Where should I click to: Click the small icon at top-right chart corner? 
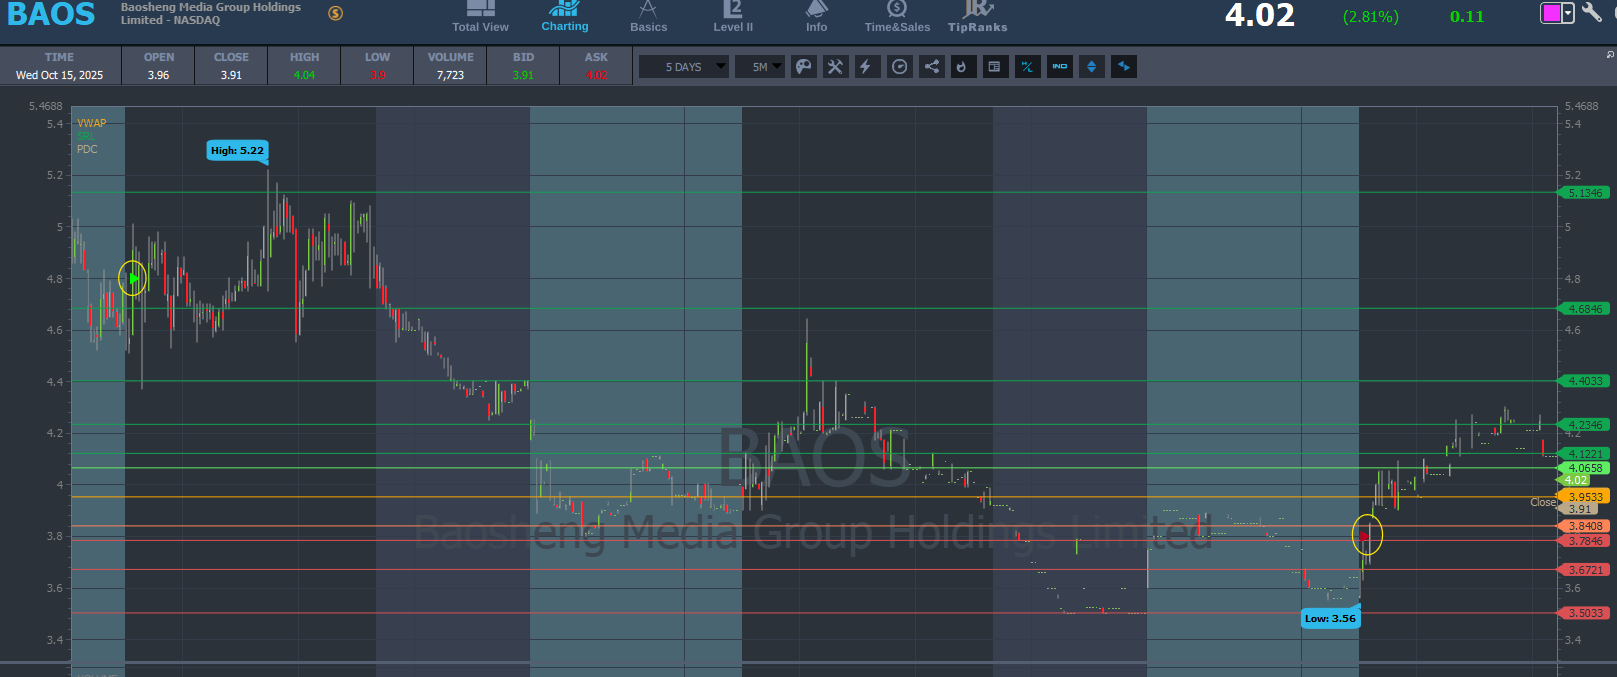[x=1610, y=54]
